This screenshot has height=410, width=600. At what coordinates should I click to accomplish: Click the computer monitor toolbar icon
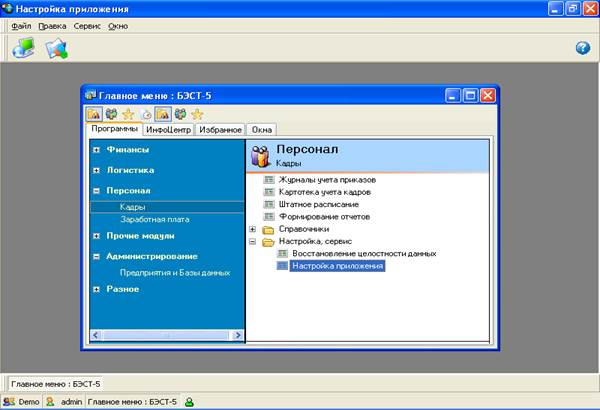pyautogui.click(x=22, y=48)
